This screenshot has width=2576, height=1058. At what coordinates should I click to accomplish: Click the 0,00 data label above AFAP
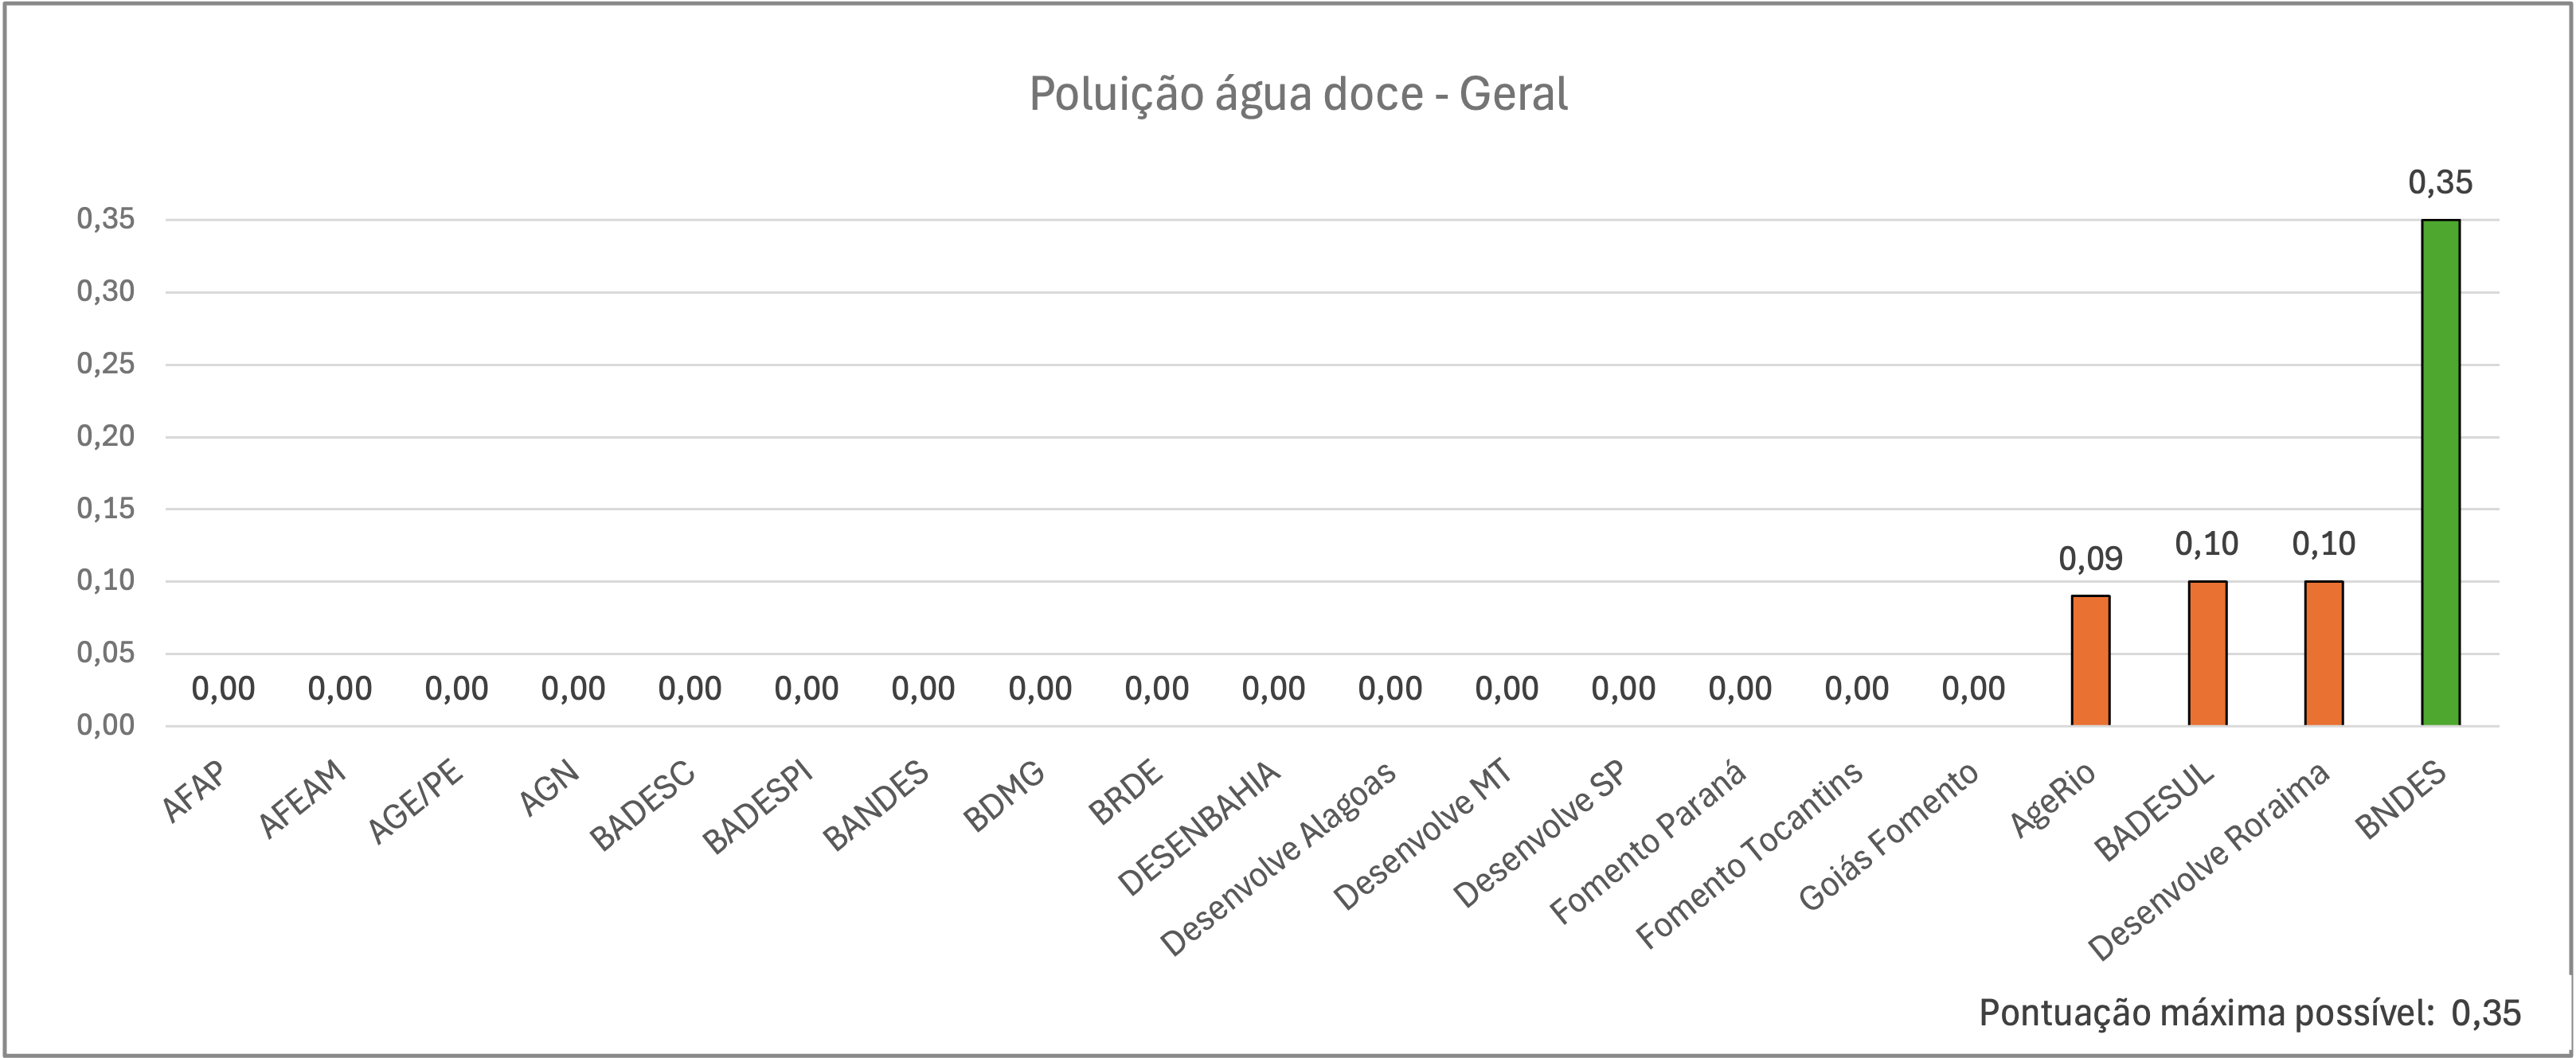223,689
